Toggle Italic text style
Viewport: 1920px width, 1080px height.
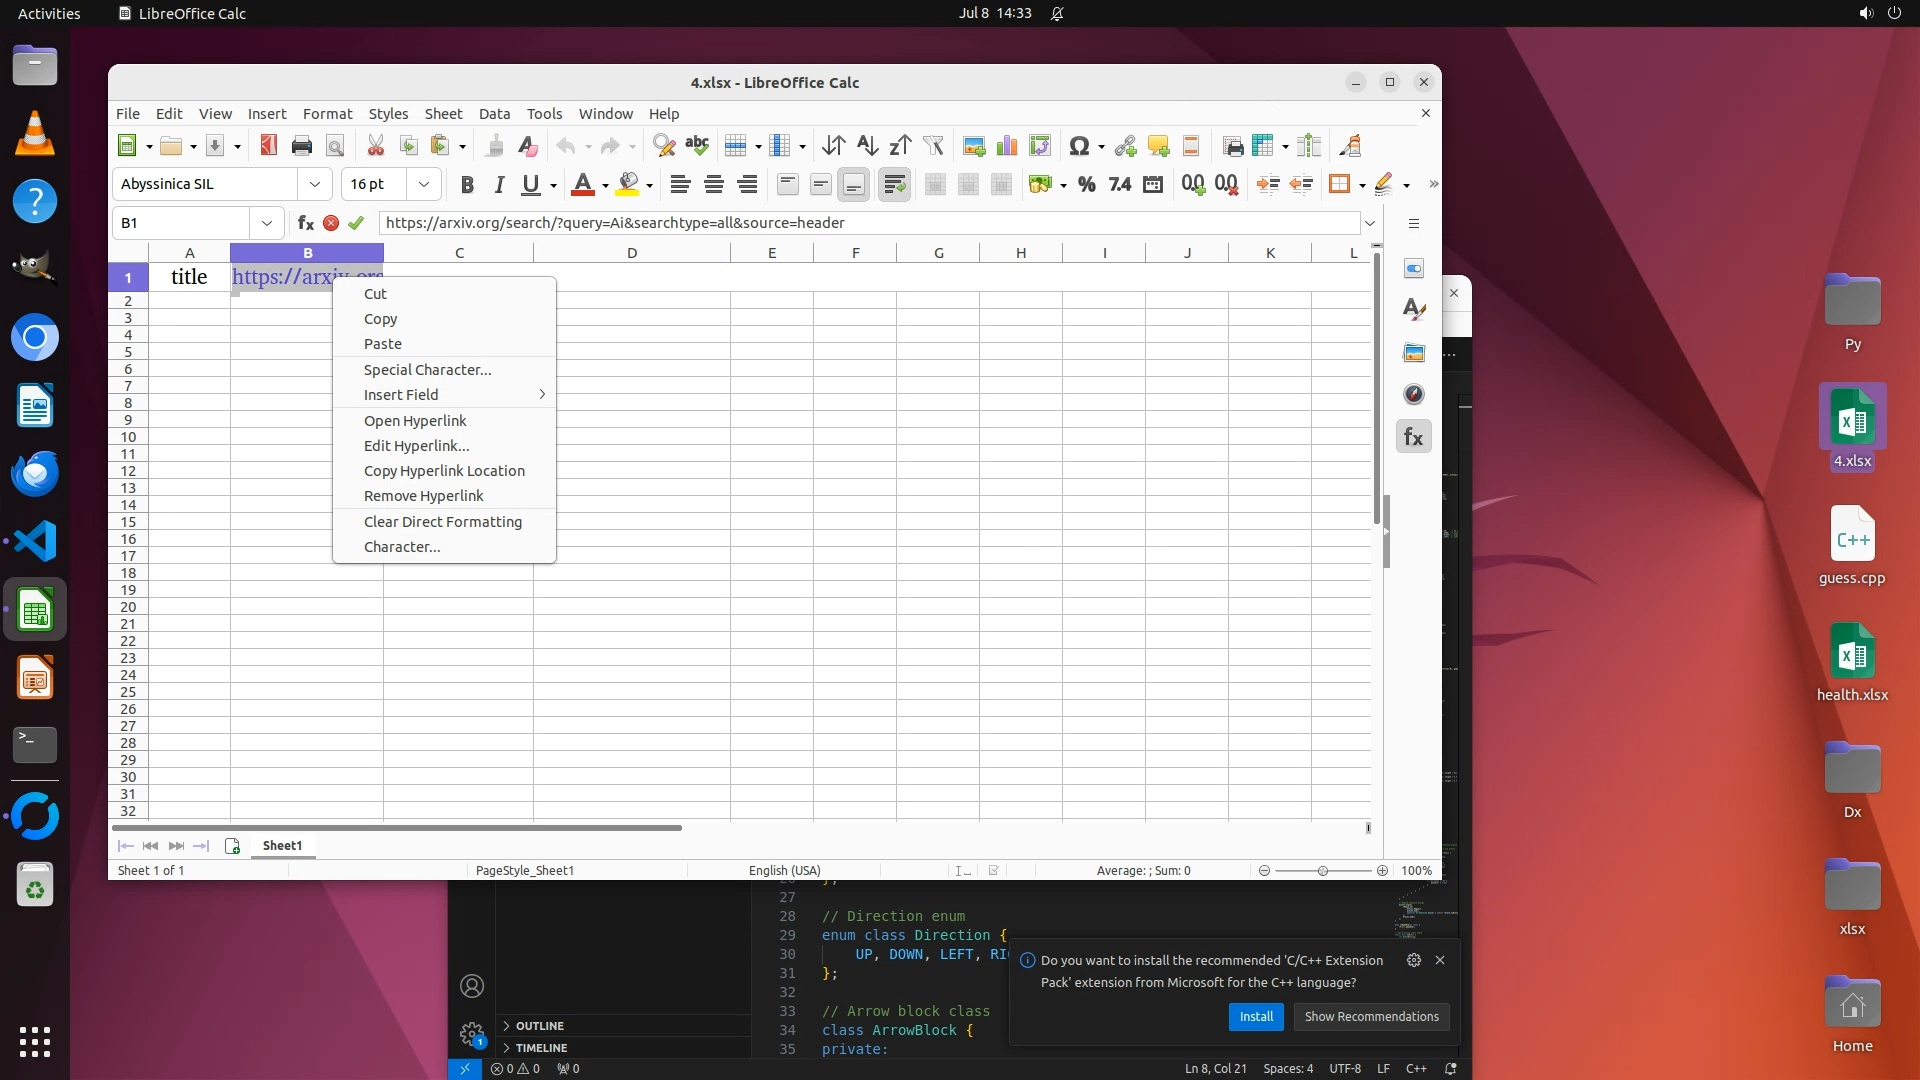(499, 184)
